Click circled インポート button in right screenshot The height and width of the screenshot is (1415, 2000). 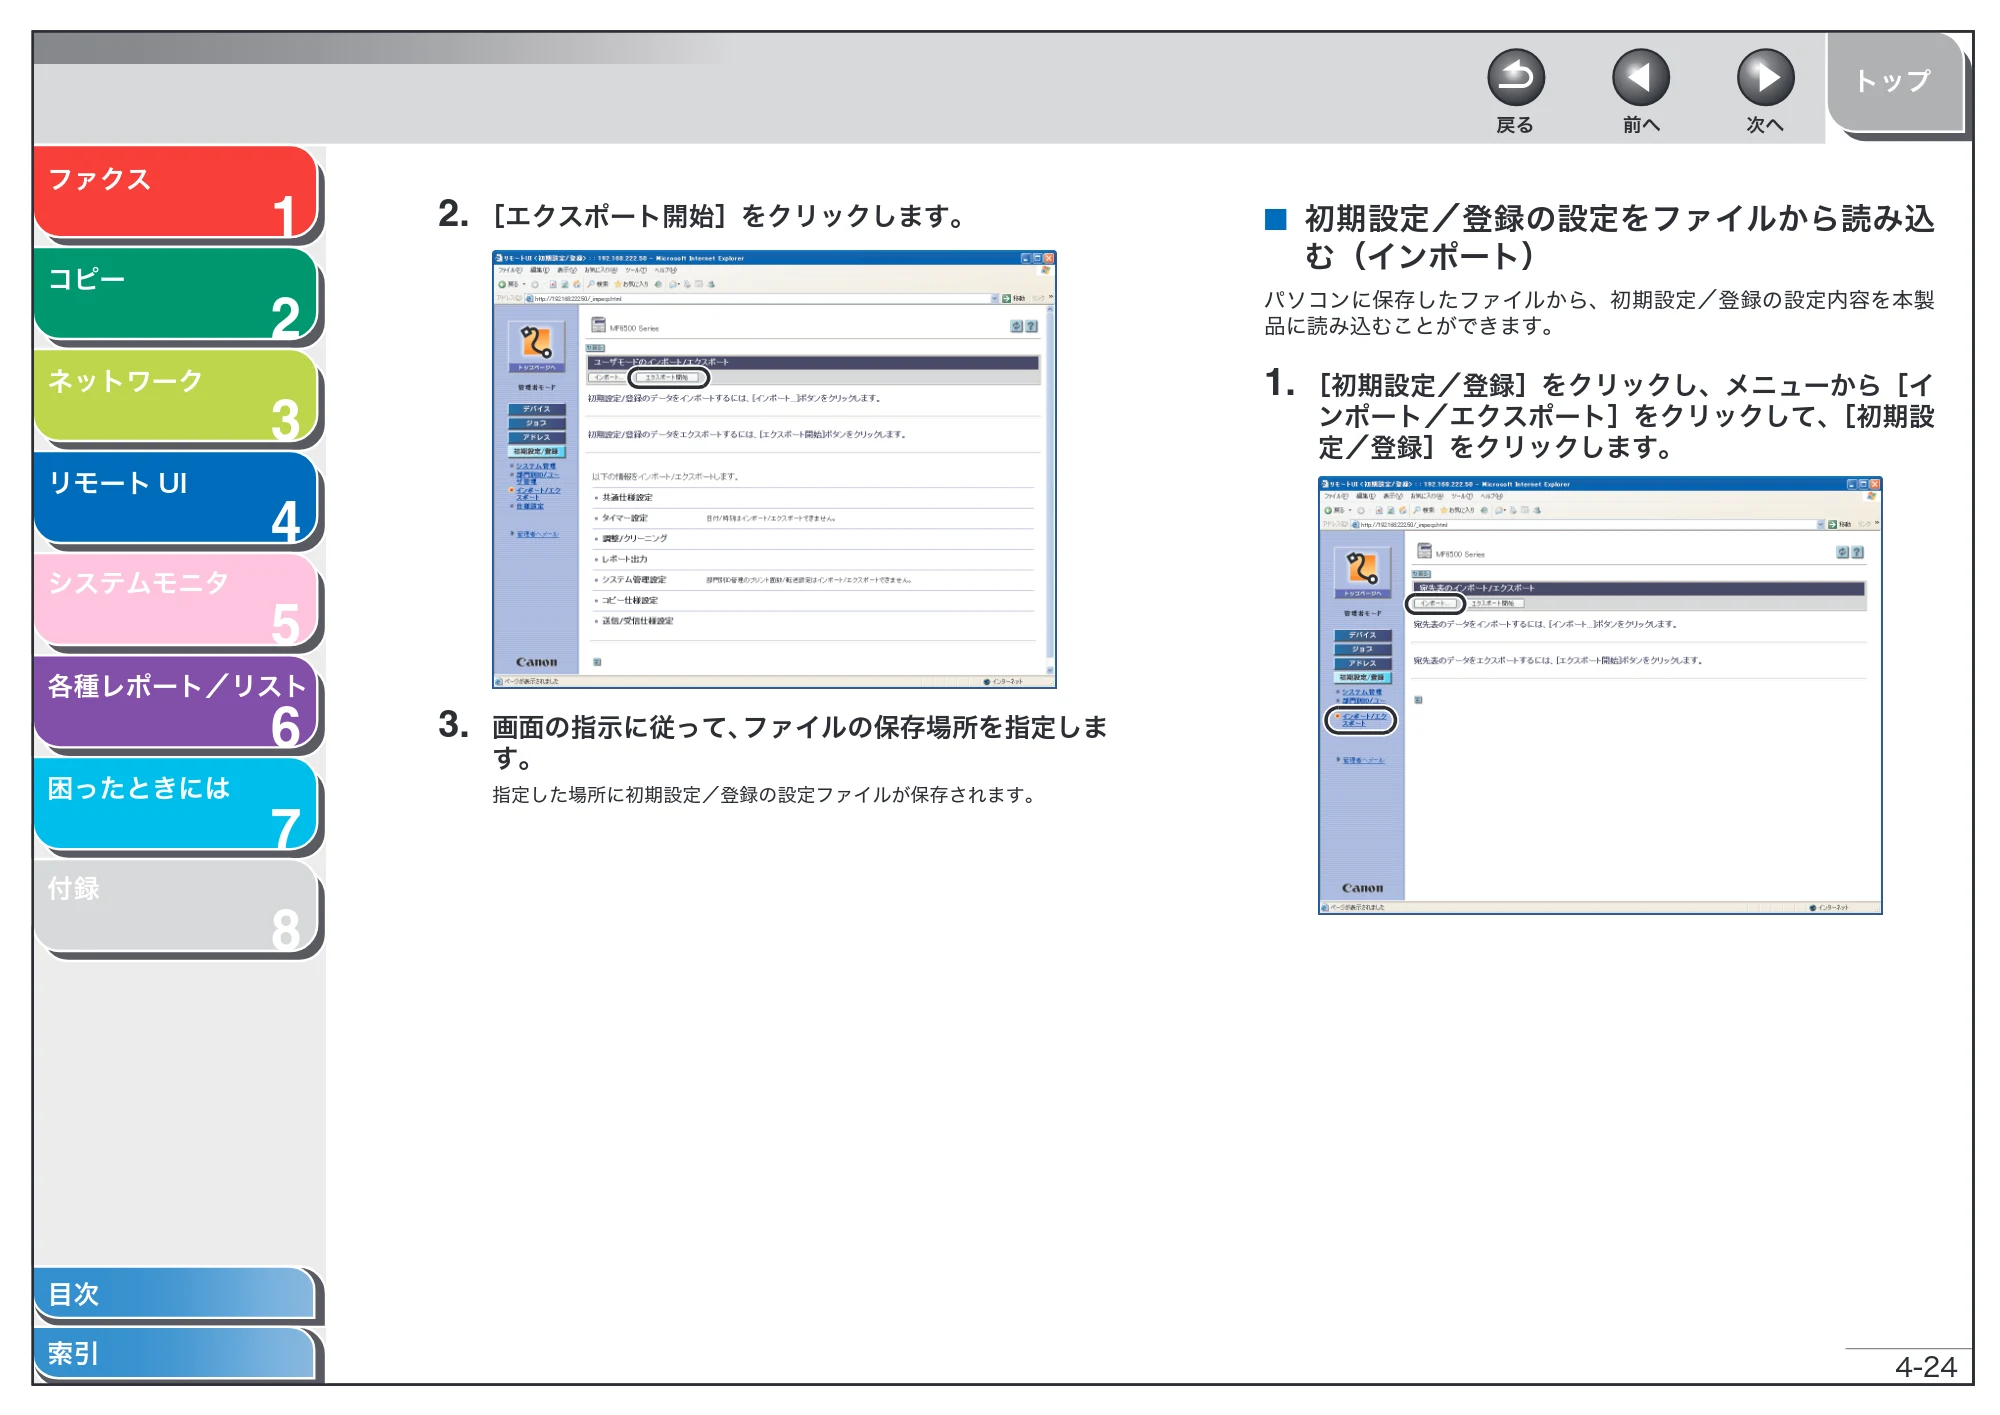[1435, 604]
